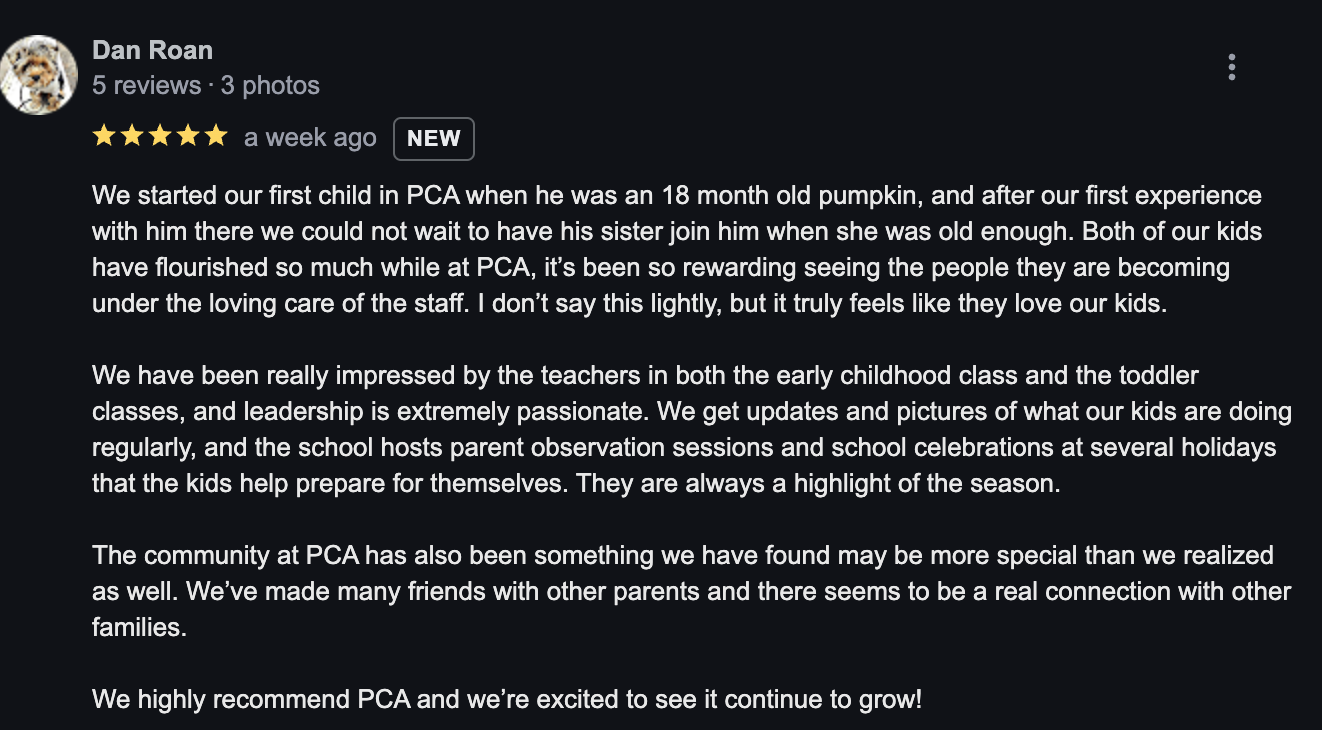Select the third rating star
This screenshot has width=1322, height=730.
(160, 136)
